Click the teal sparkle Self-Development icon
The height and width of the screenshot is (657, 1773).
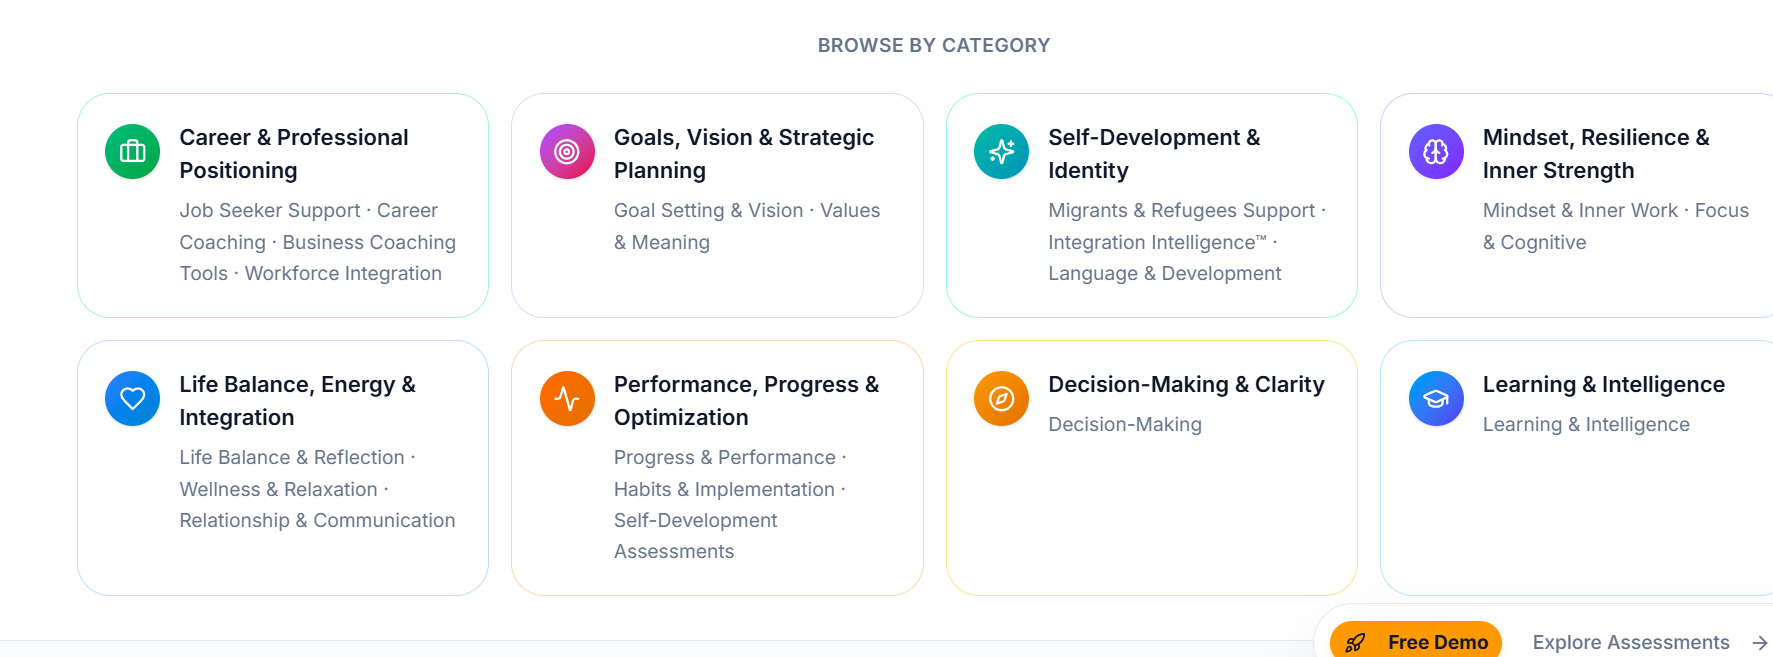tap(1001, 152)
